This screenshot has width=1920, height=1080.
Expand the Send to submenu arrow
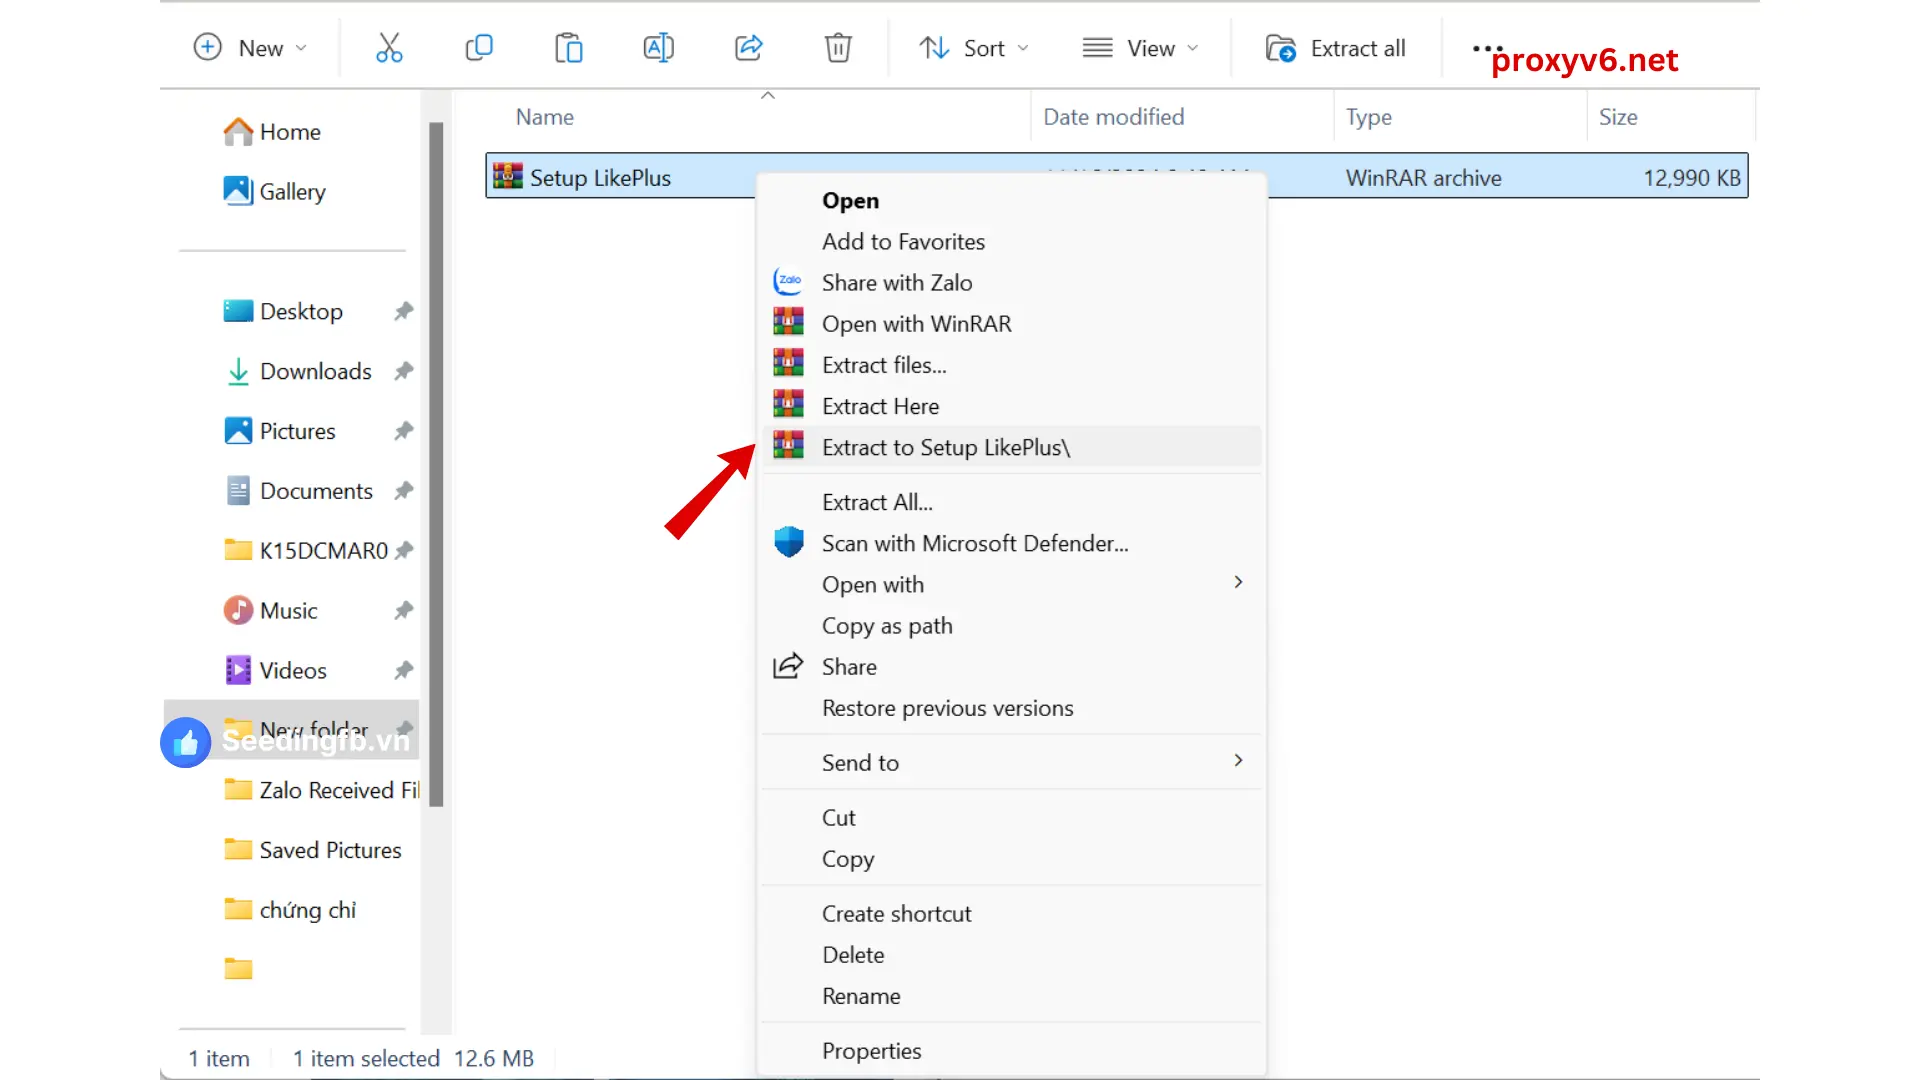point(1236,761)
